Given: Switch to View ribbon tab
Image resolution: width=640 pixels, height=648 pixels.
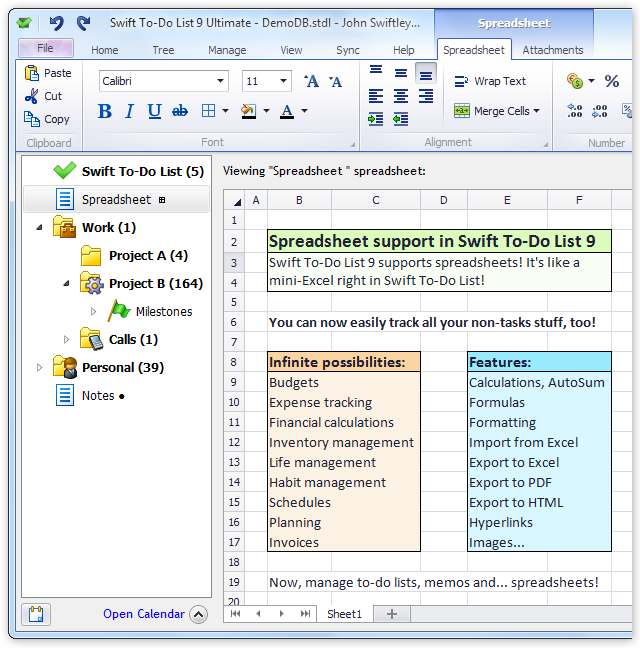Looking at the screenshot, I should pos(291,50).
